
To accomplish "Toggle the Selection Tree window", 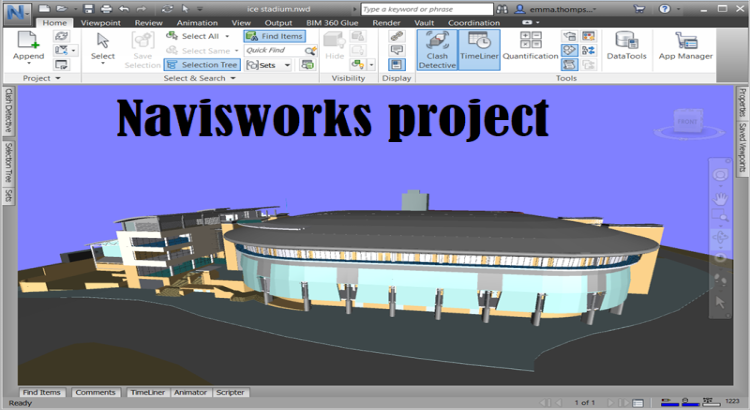I will [x=202, y=65].
